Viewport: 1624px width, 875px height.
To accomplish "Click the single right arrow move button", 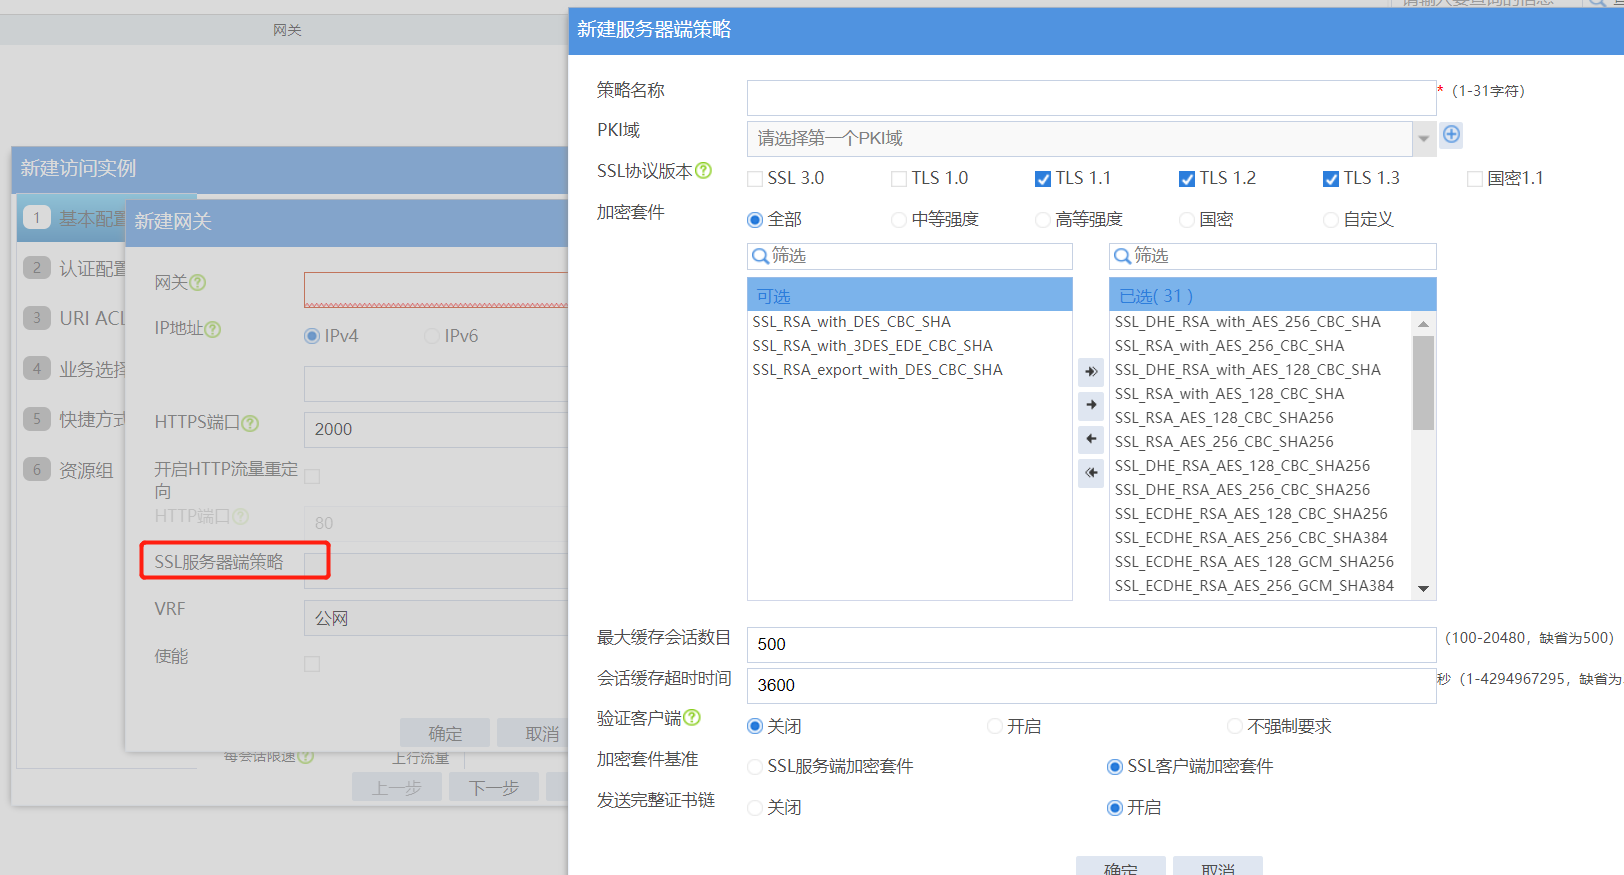I will click(x=1091, y=405).
